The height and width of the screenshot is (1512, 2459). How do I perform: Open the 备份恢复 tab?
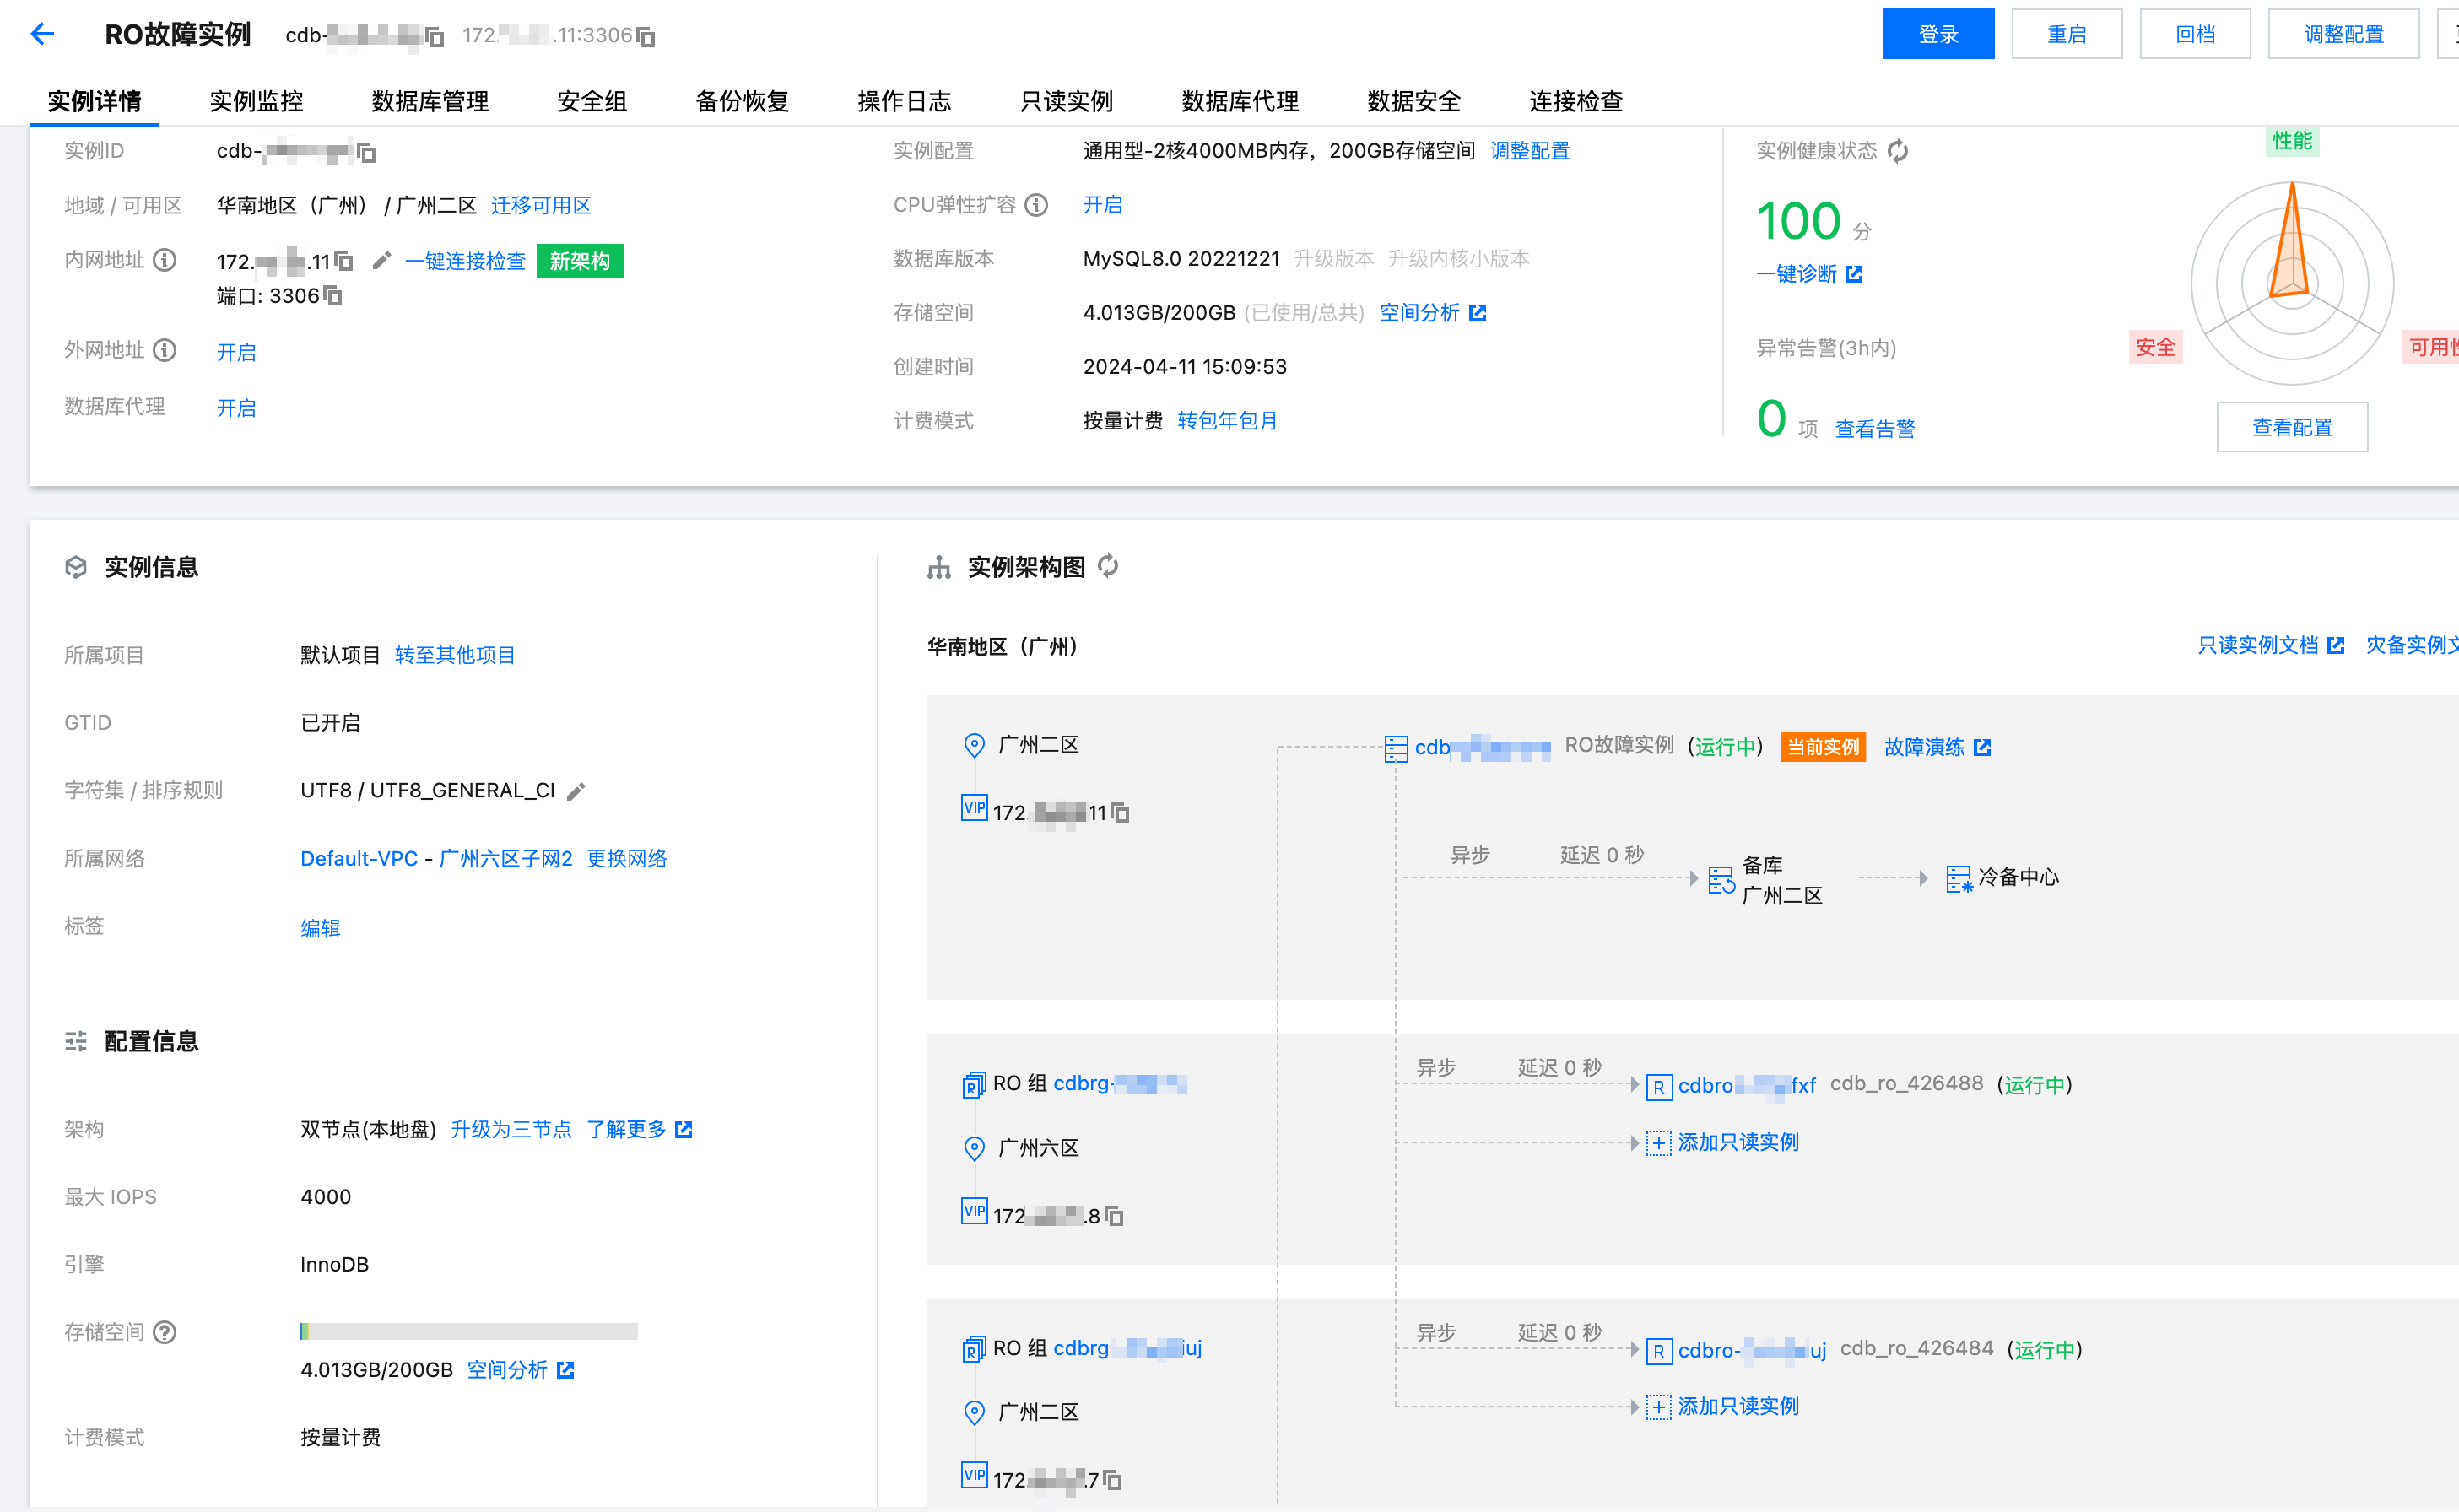point(741,101)
